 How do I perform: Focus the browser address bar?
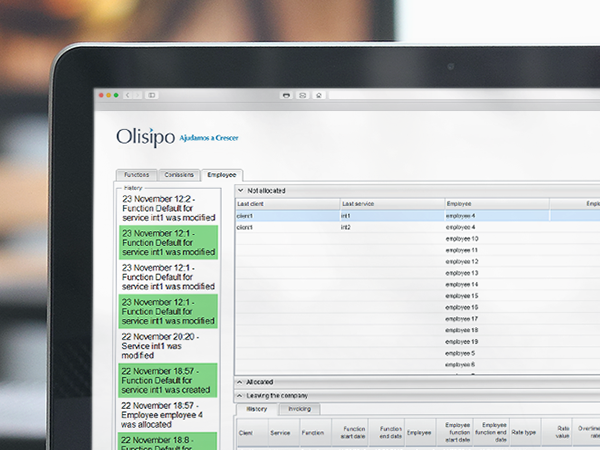[464, 95]
